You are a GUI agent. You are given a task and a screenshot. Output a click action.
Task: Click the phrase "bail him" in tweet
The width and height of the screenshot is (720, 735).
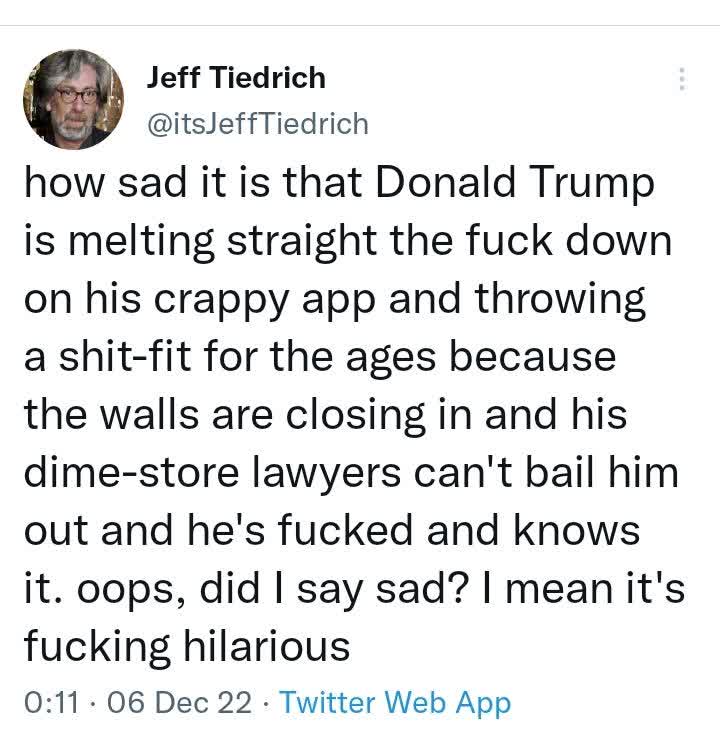(x=602, y=472)
